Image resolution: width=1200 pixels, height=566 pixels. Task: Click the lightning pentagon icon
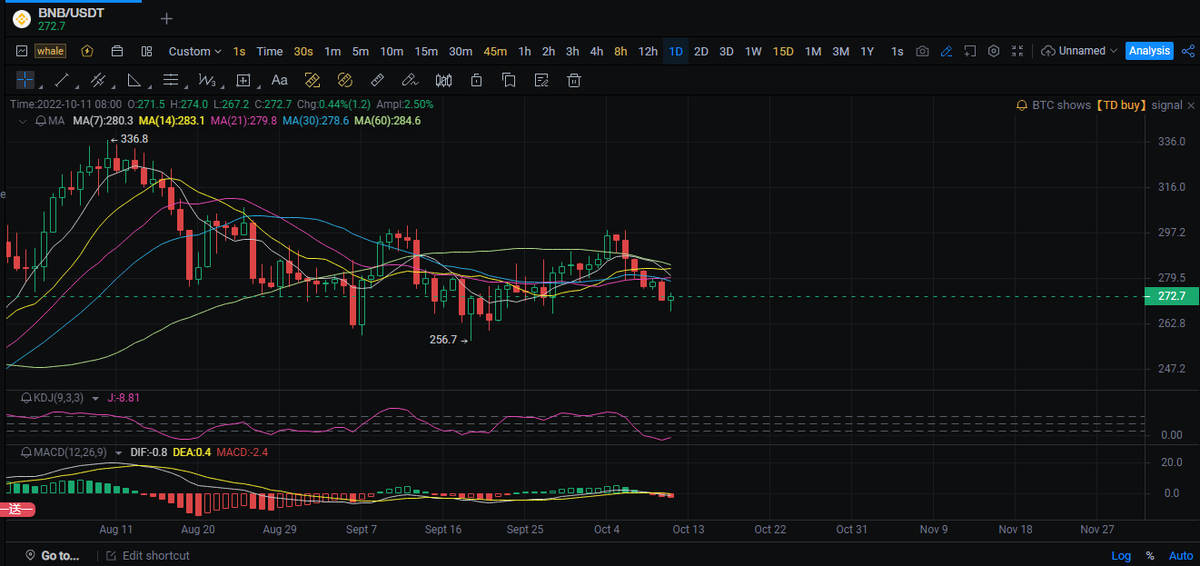(87, 51)
